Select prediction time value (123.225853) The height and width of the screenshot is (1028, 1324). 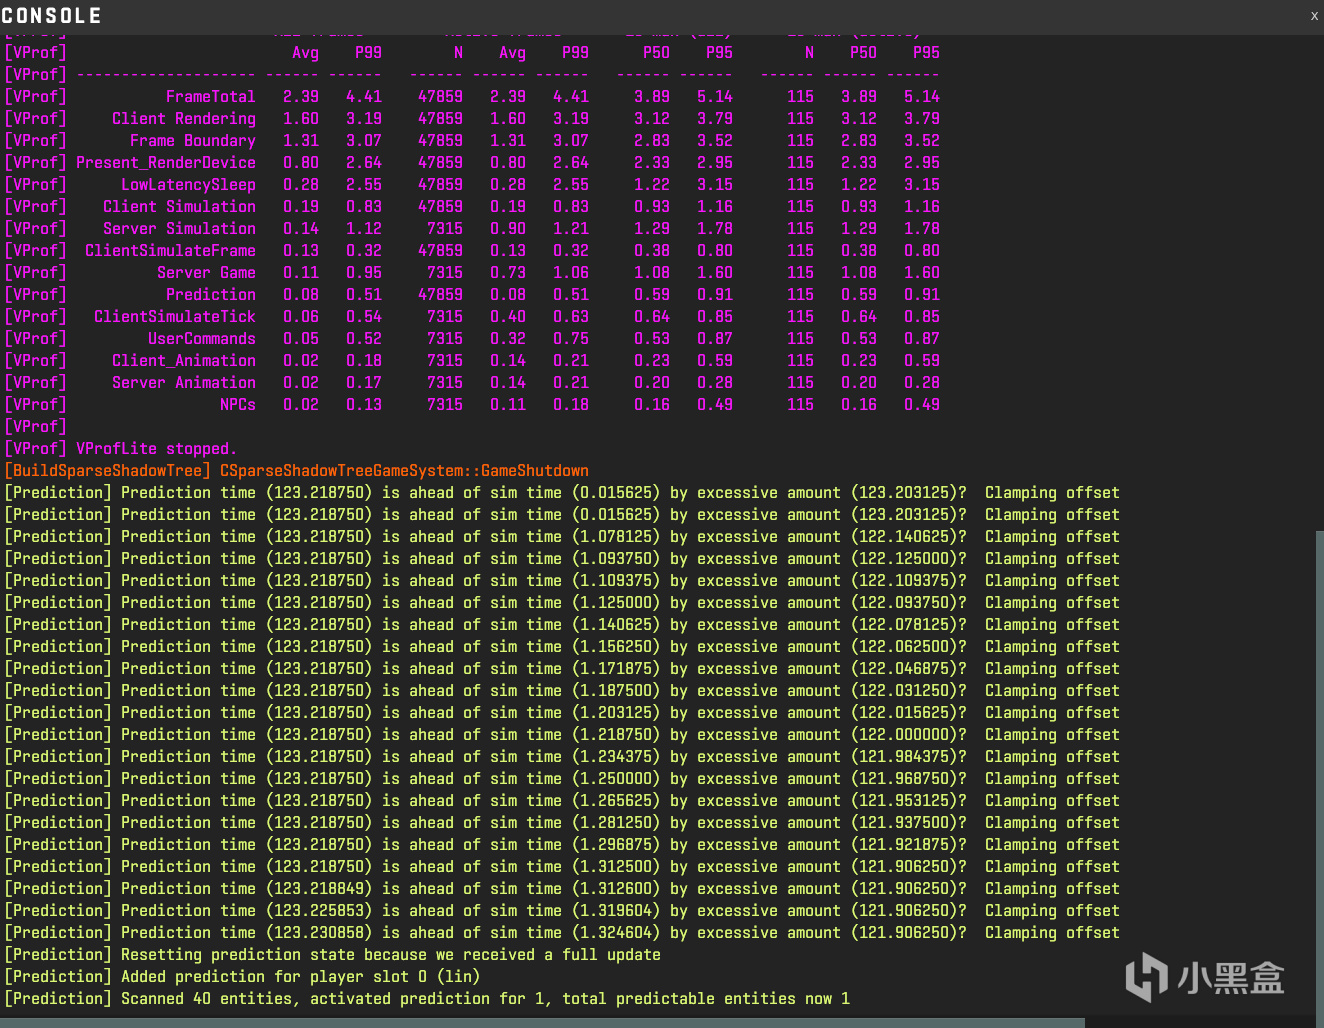319,911
